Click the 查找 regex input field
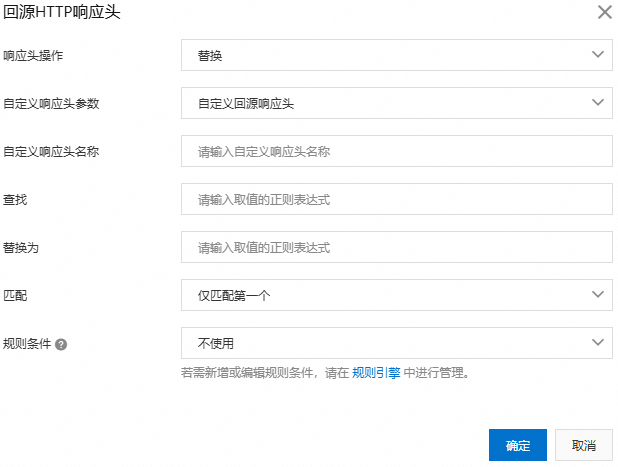Screen dimensions: 618x467 396,199
